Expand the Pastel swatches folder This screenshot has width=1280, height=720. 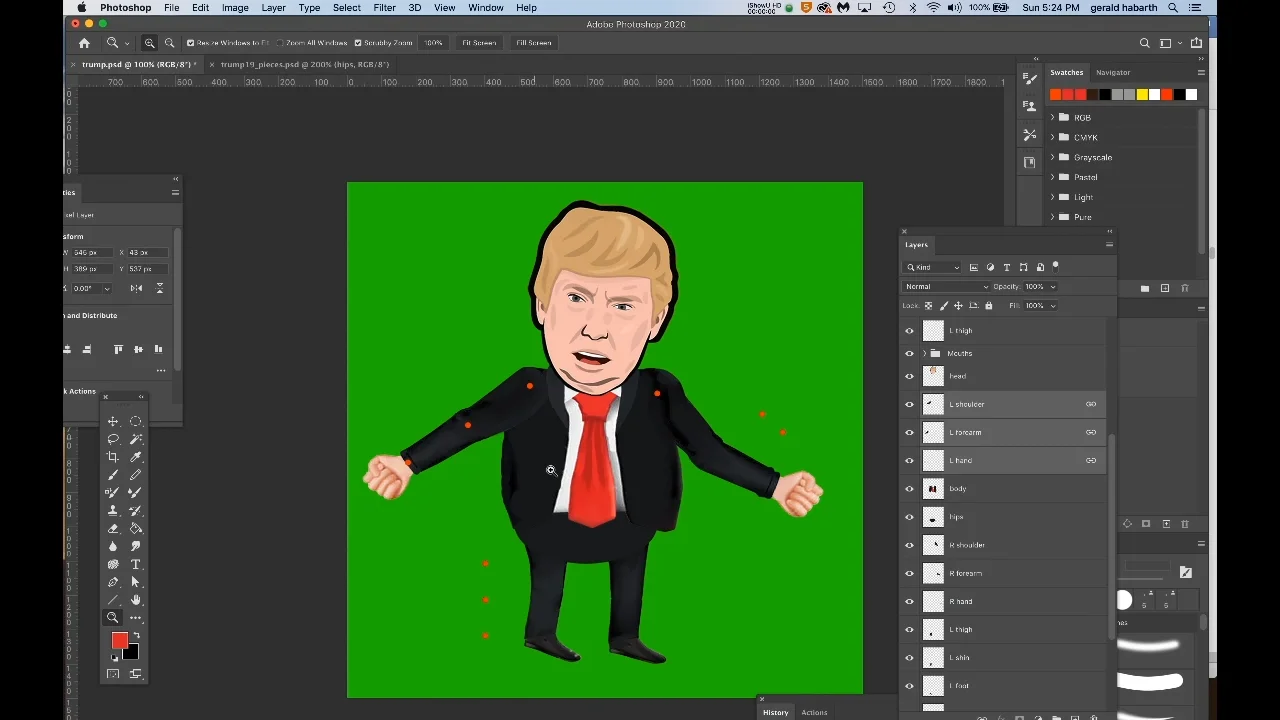click(1052, 177)
